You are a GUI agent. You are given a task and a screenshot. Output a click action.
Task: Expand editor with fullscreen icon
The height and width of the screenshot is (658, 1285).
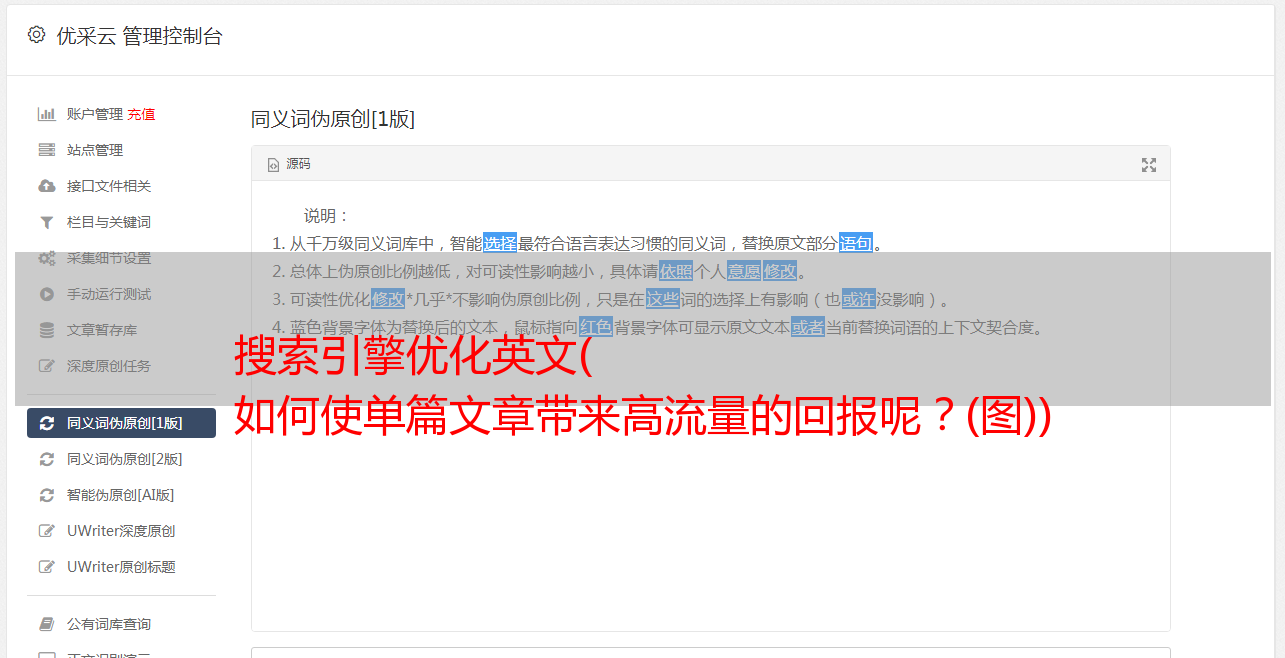pos(1149,165)
